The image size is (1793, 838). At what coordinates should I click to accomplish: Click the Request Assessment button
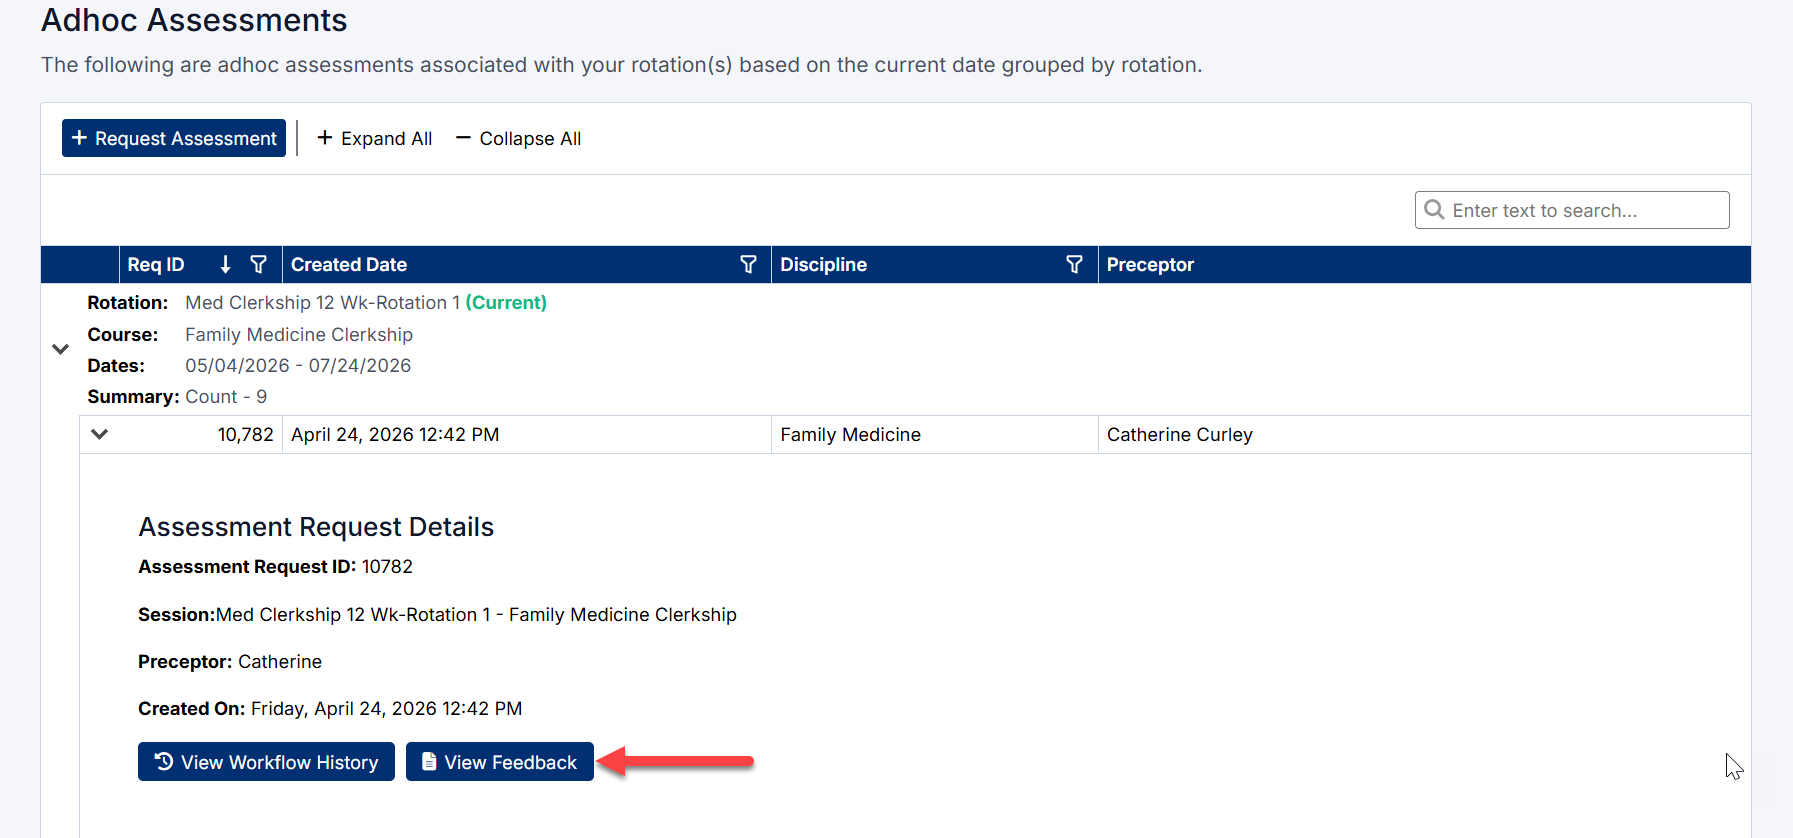[174, 138]
